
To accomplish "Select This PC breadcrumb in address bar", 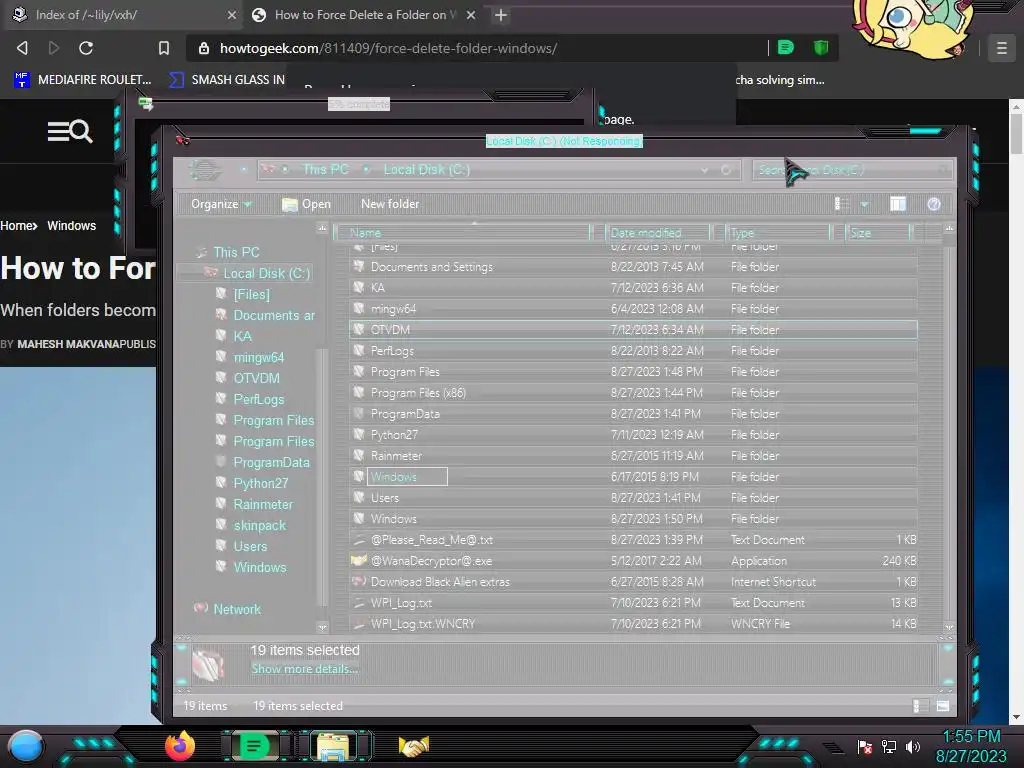I will point(325,169).
